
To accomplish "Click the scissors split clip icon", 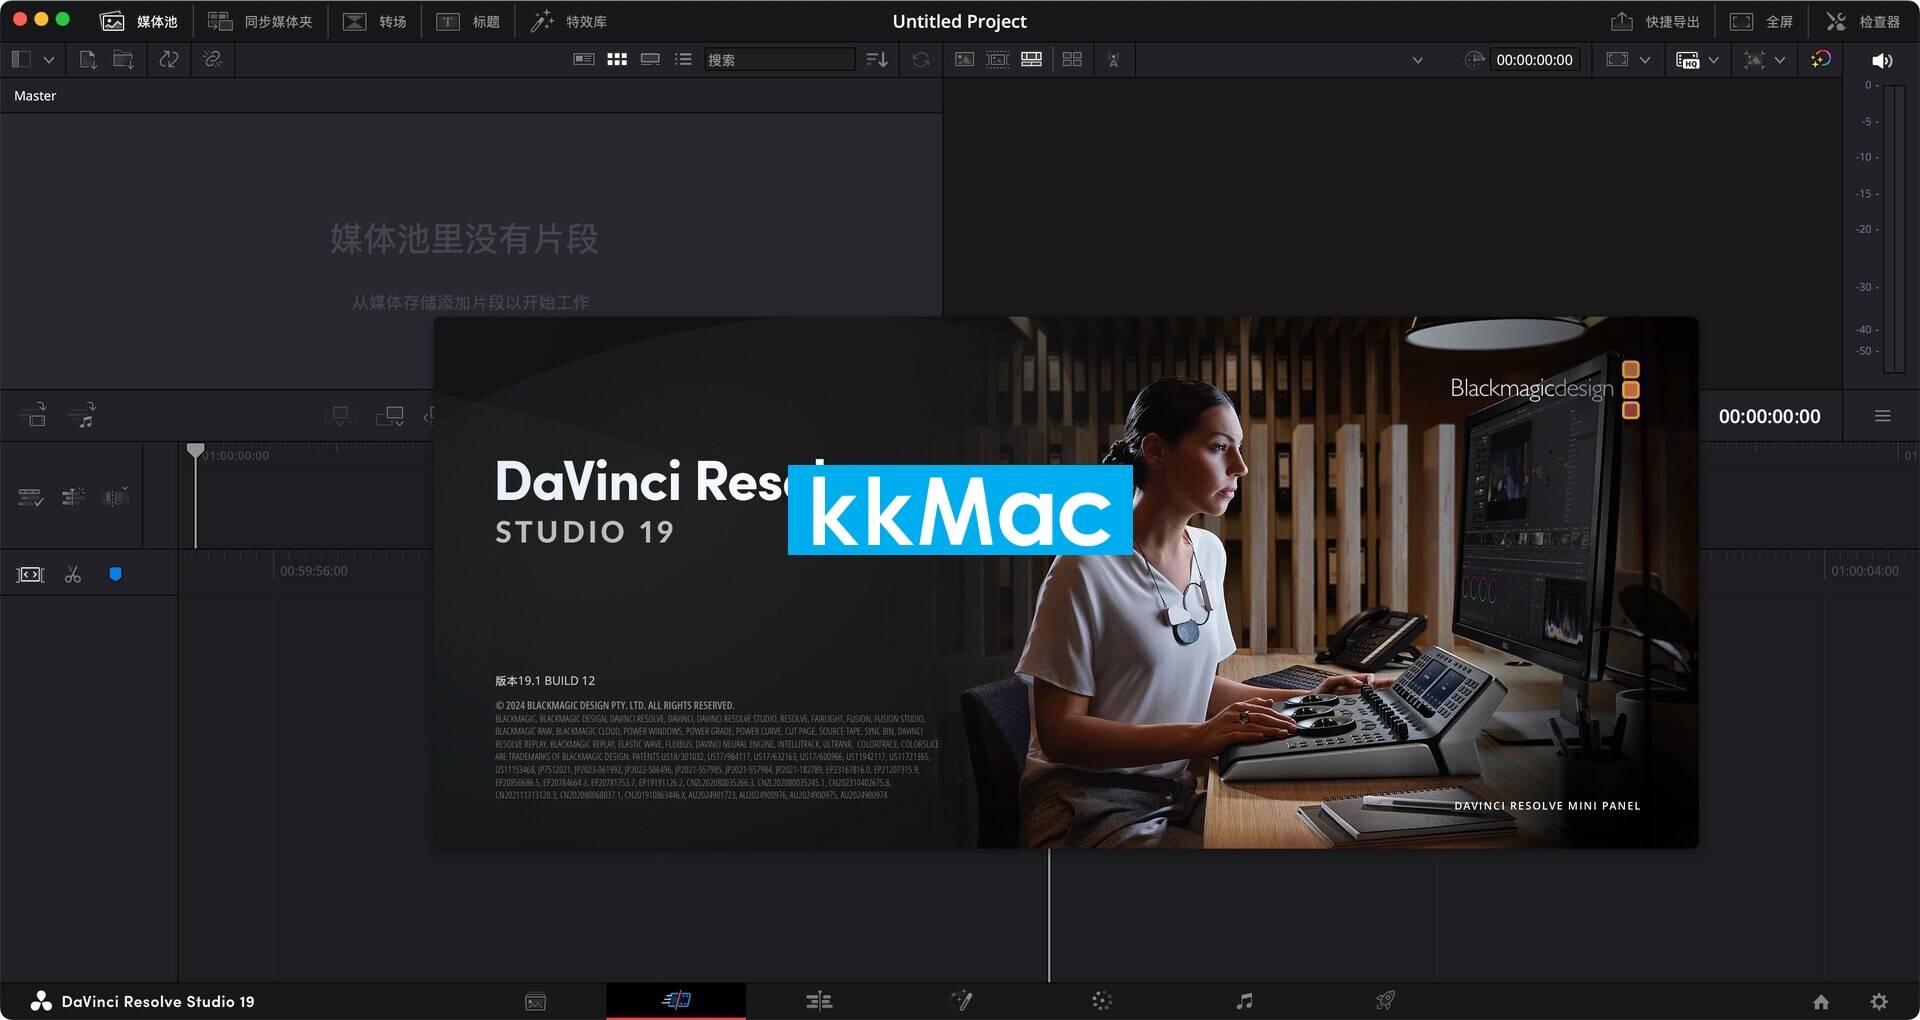I will coord(73,574).
